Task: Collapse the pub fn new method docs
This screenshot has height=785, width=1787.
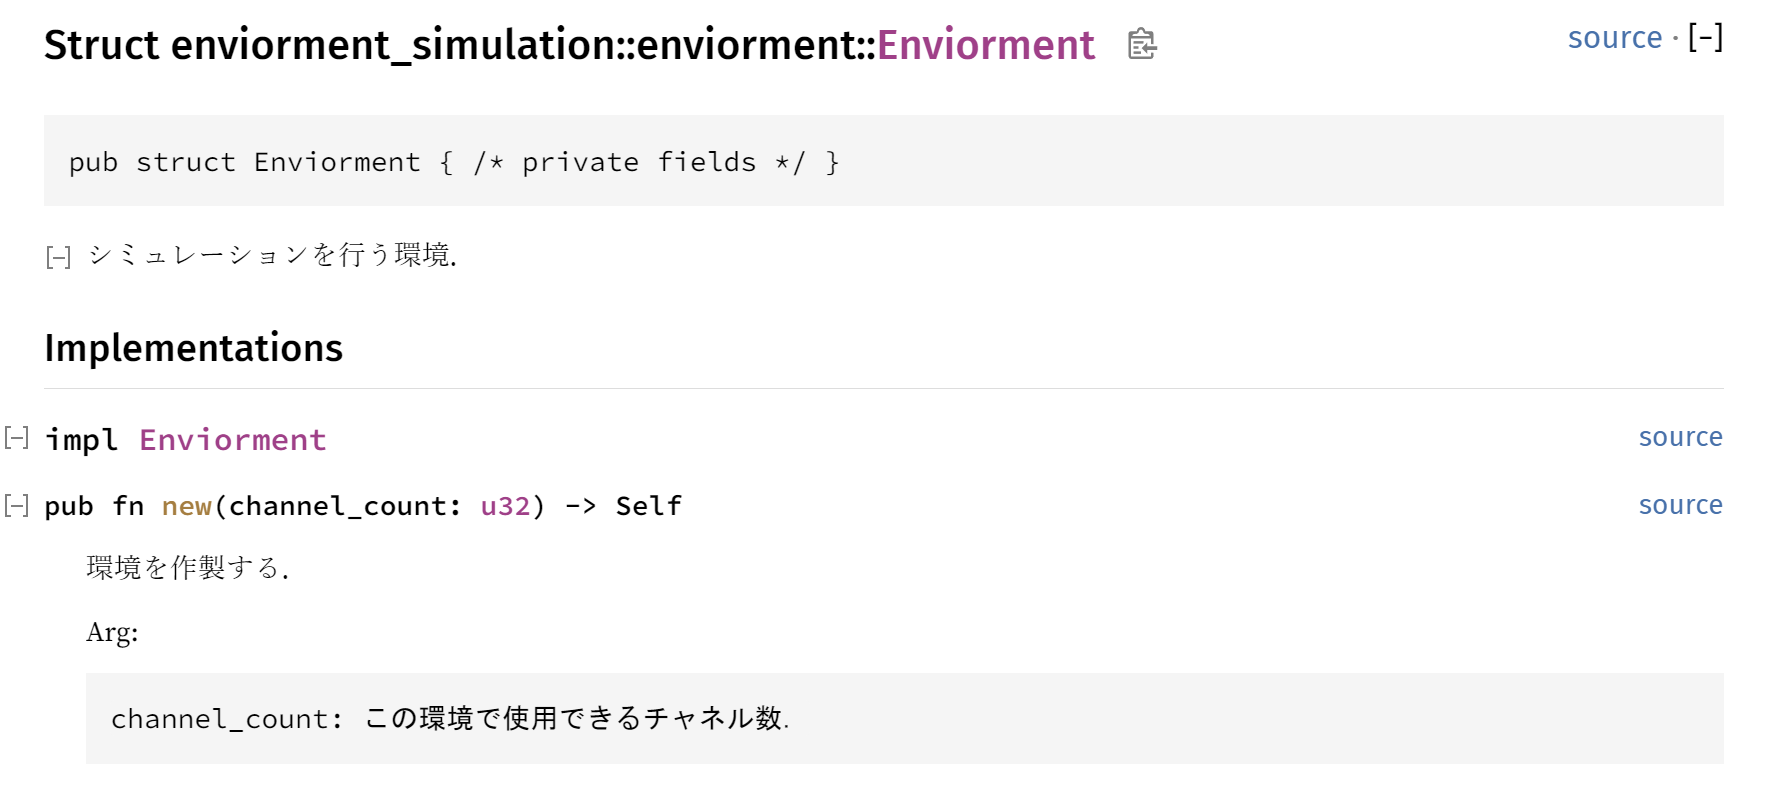Action: [x=16, y=505]
